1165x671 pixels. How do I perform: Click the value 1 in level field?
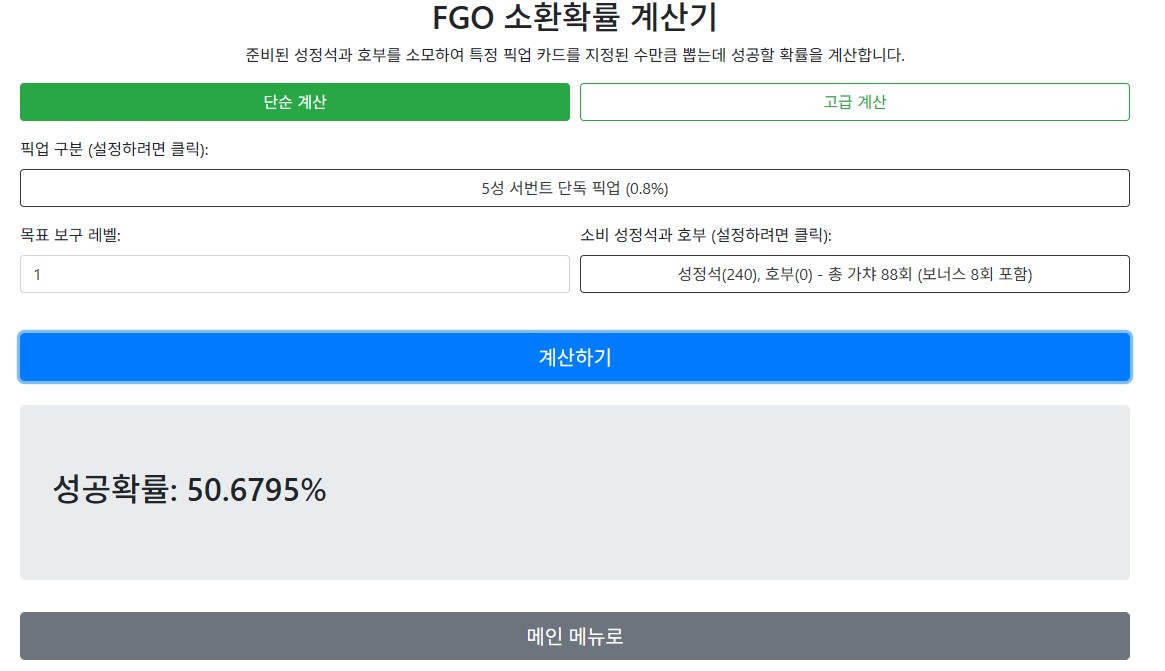[x=38, y=274]
